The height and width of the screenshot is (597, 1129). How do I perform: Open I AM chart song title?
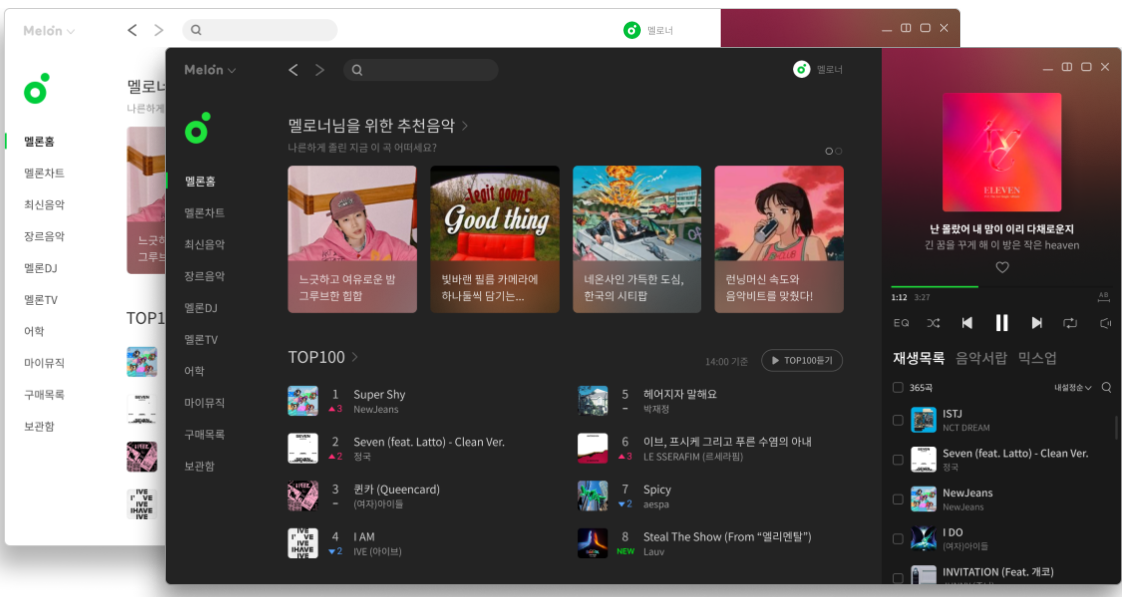[364, 537]
